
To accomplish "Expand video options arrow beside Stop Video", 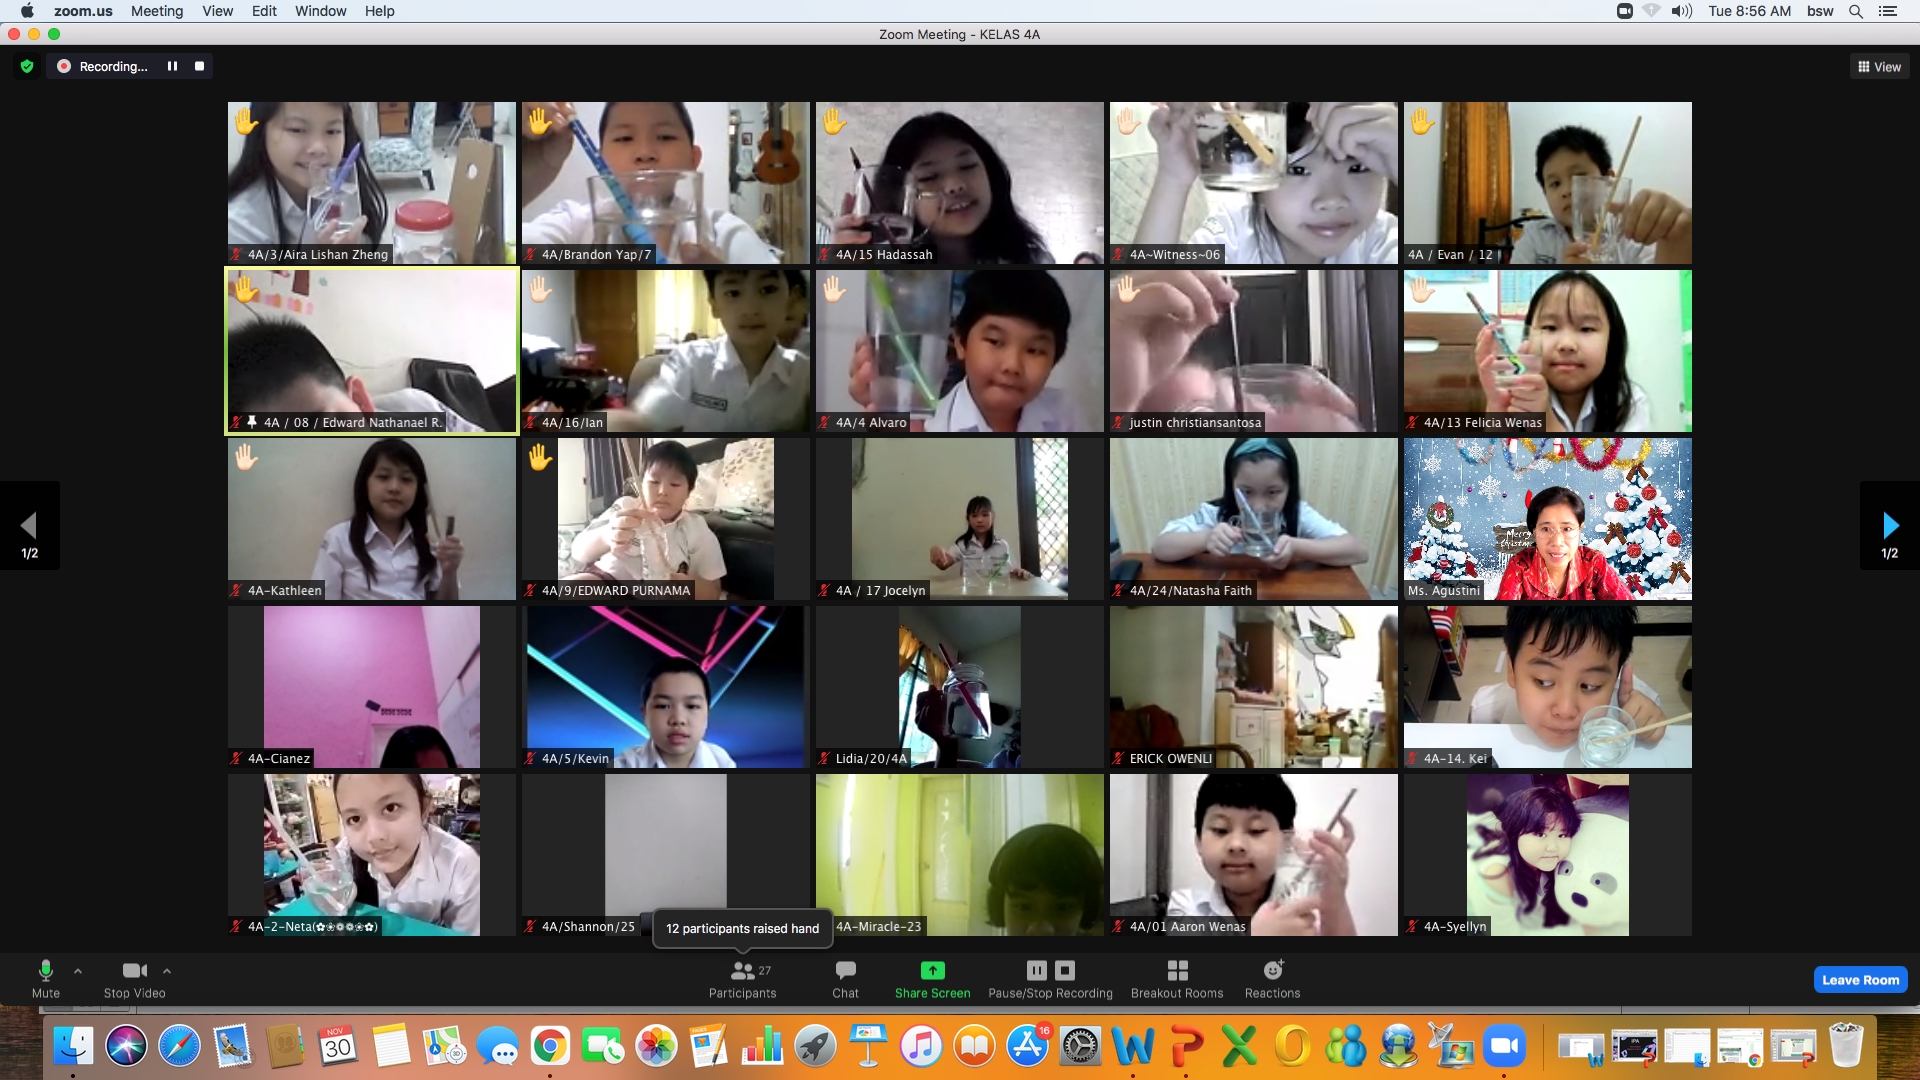I will 167,971.
